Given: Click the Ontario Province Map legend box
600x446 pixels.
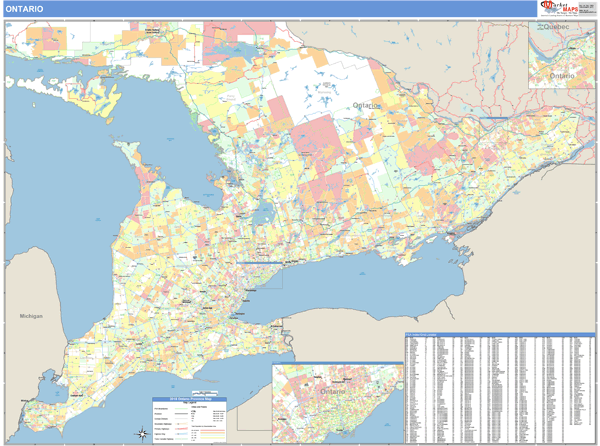Looking at the screenshot, I should 189,421.
